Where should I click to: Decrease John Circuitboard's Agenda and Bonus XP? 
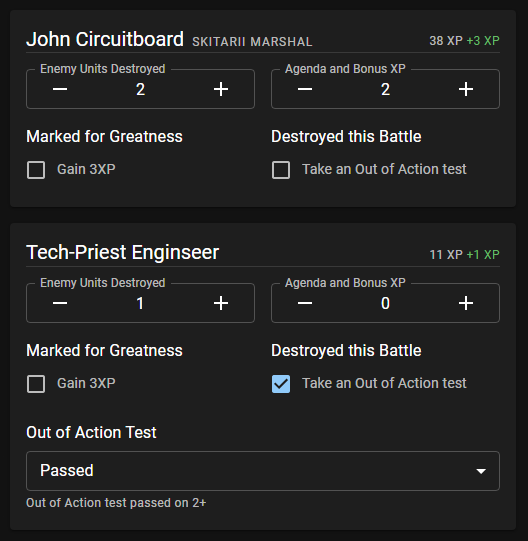click(305, 89)
